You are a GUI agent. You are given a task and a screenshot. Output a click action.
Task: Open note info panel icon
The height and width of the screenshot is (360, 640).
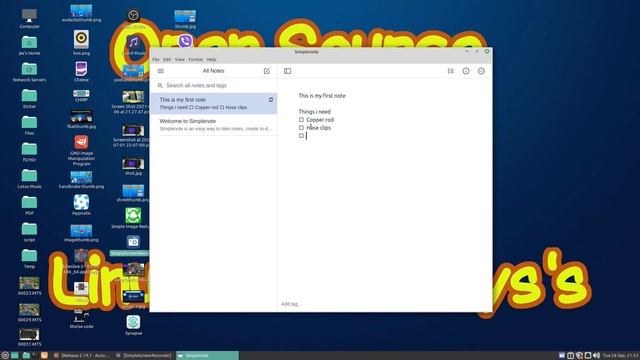tap(466, 71)
